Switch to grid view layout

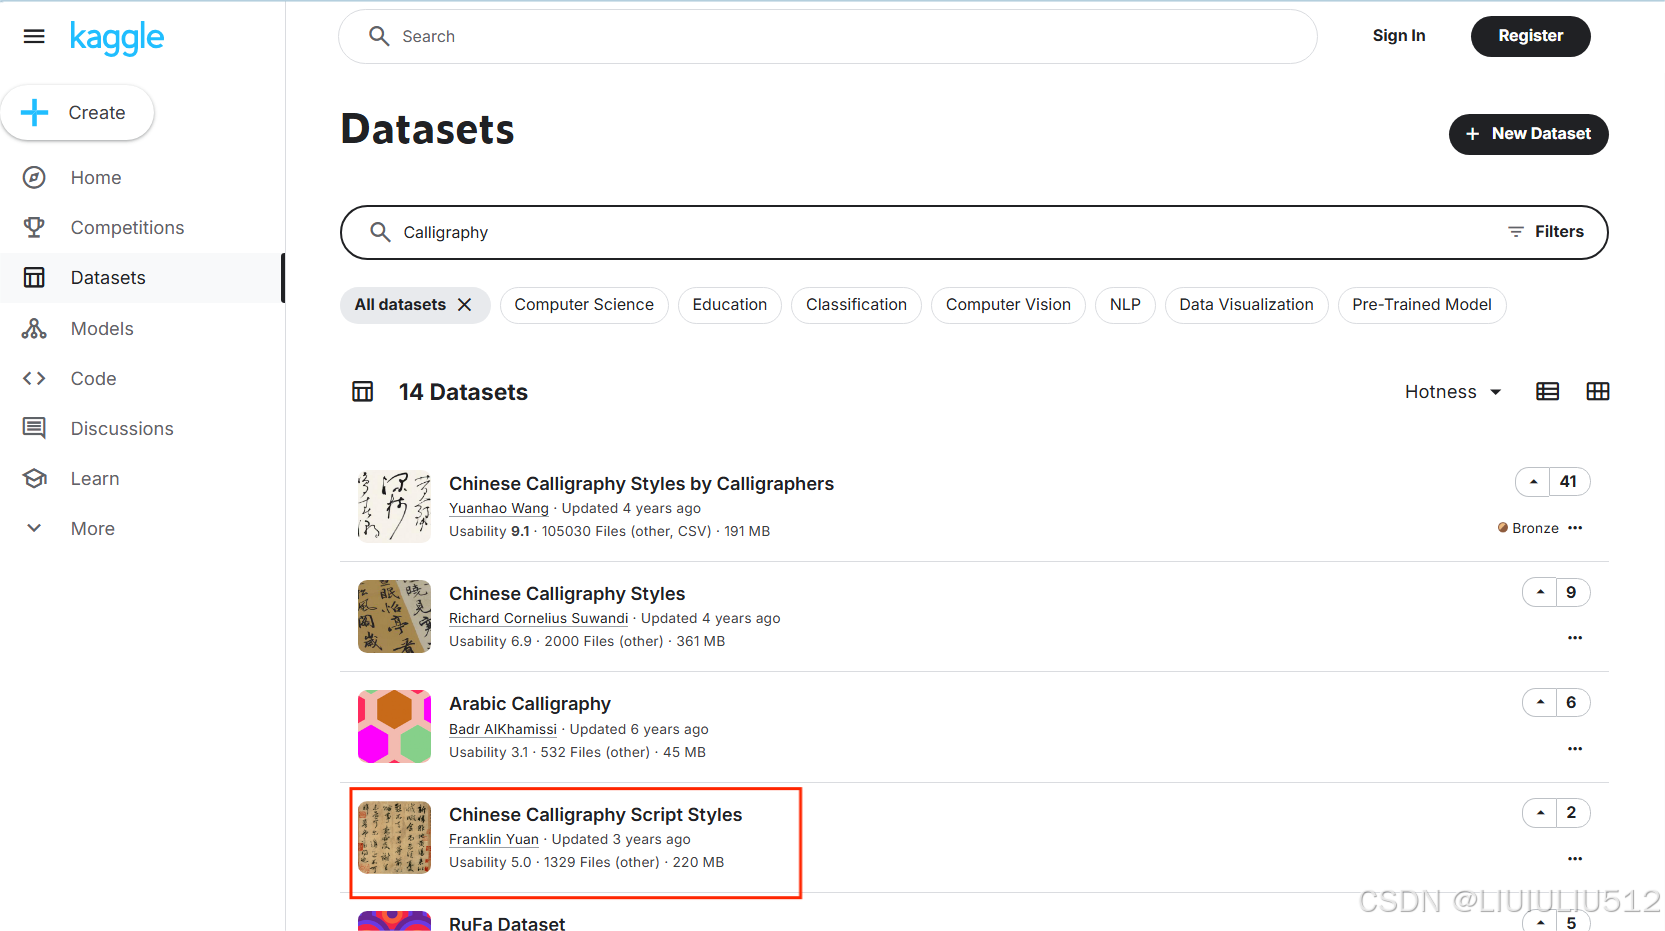click(1597, 392)
